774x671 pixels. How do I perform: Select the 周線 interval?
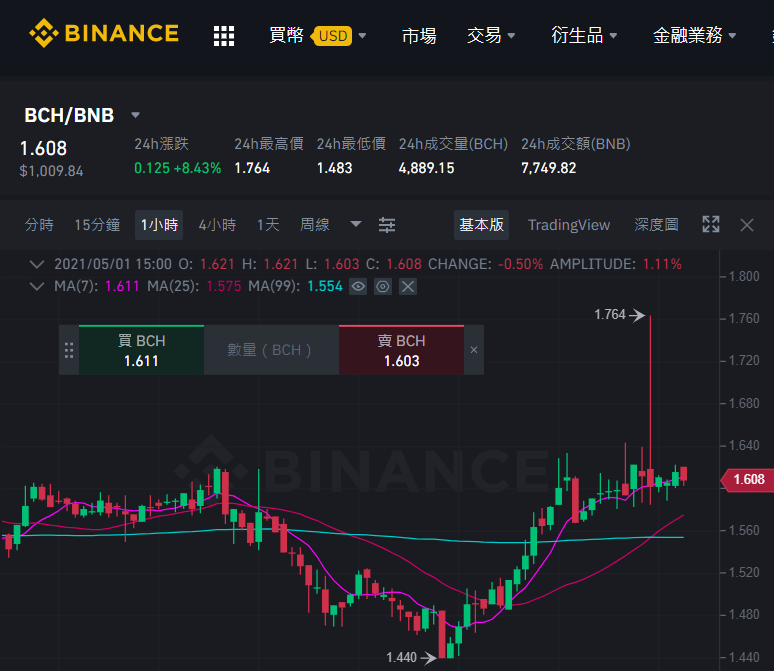(x=314, y=225)
